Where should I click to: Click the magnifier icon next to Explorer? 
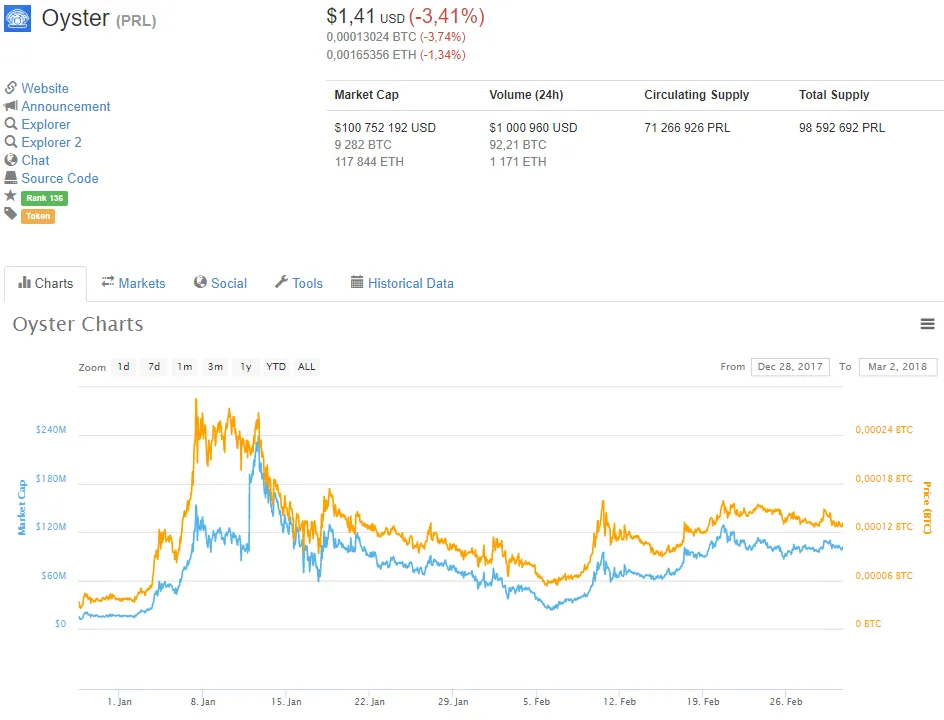point(10,124)
